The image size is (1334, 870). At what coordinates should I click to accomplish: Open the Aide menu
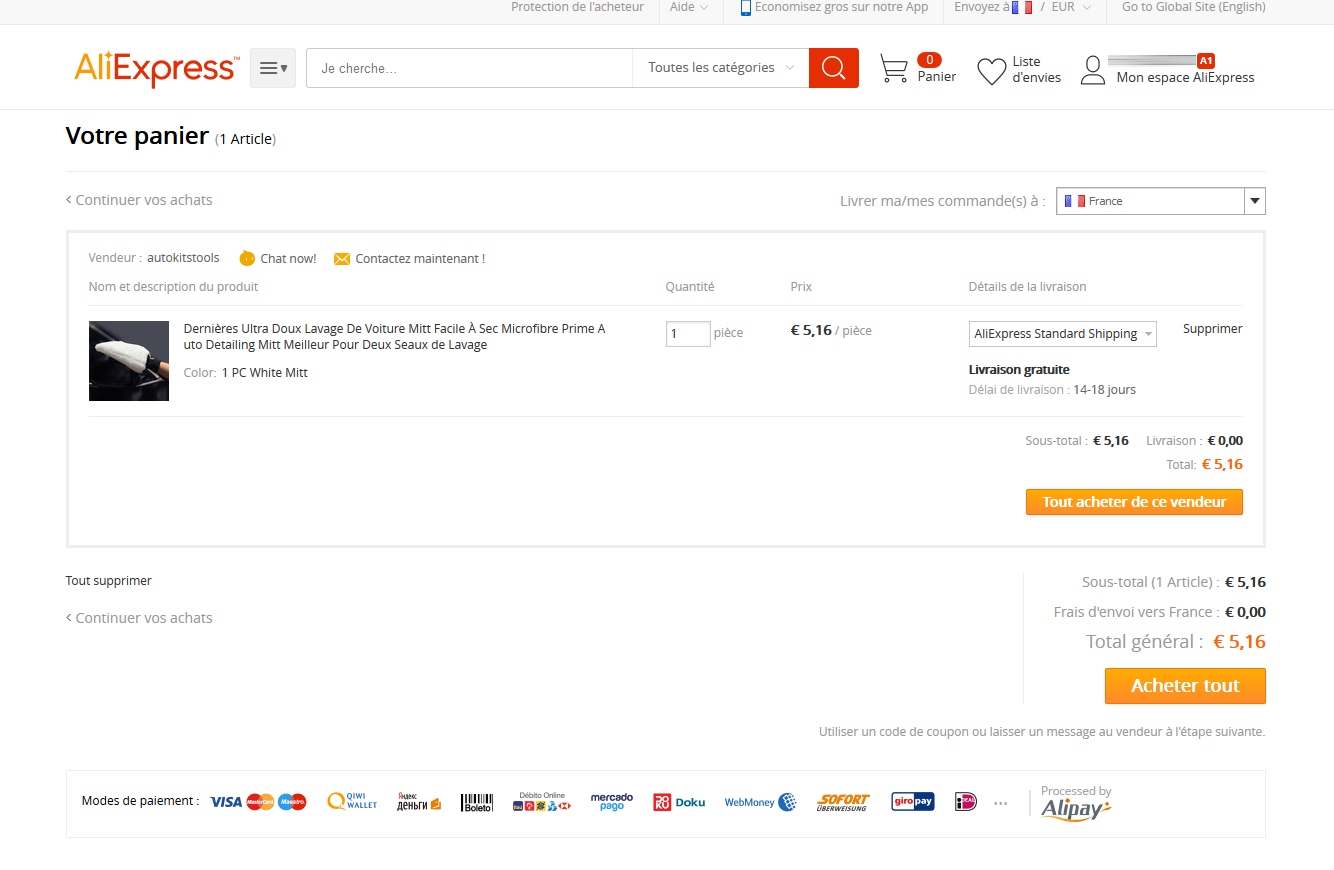coord(688,8)
